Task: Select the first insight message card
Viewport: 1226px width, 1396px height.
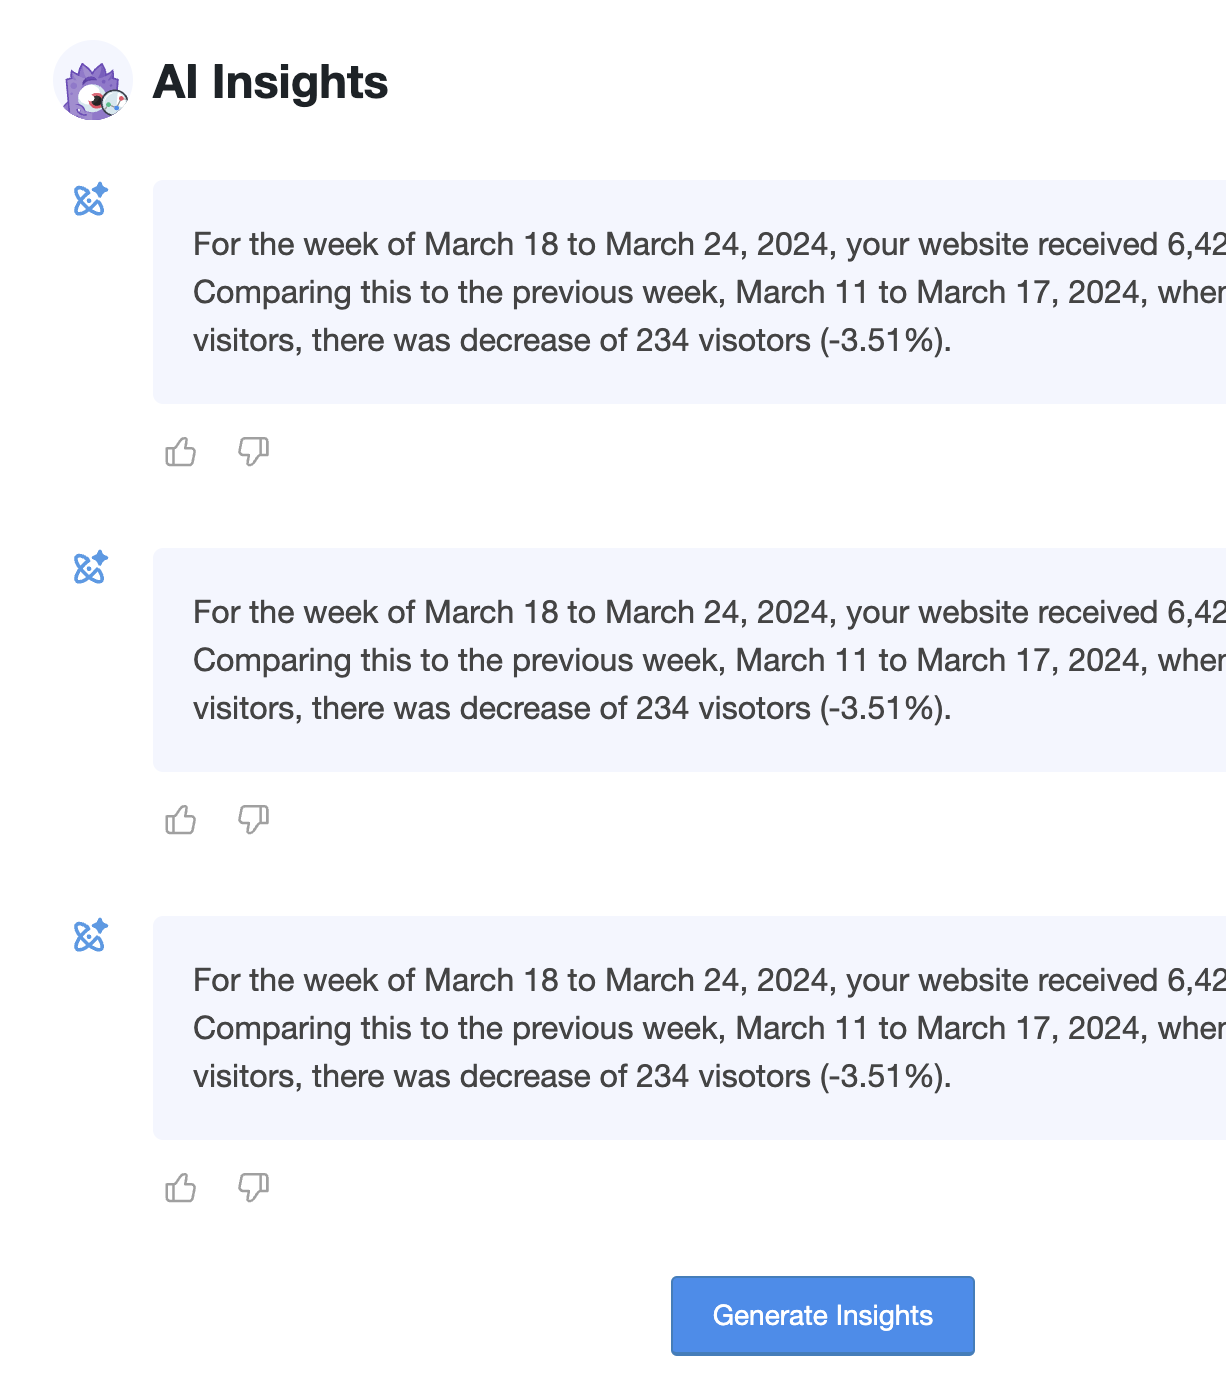Action: pyautogui.click(x=689, y=292)
